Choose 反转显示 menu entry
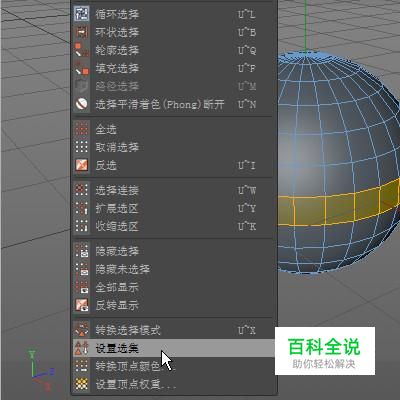Image resolution: width=400 pixels, height=400 pixels. (173, 305)
